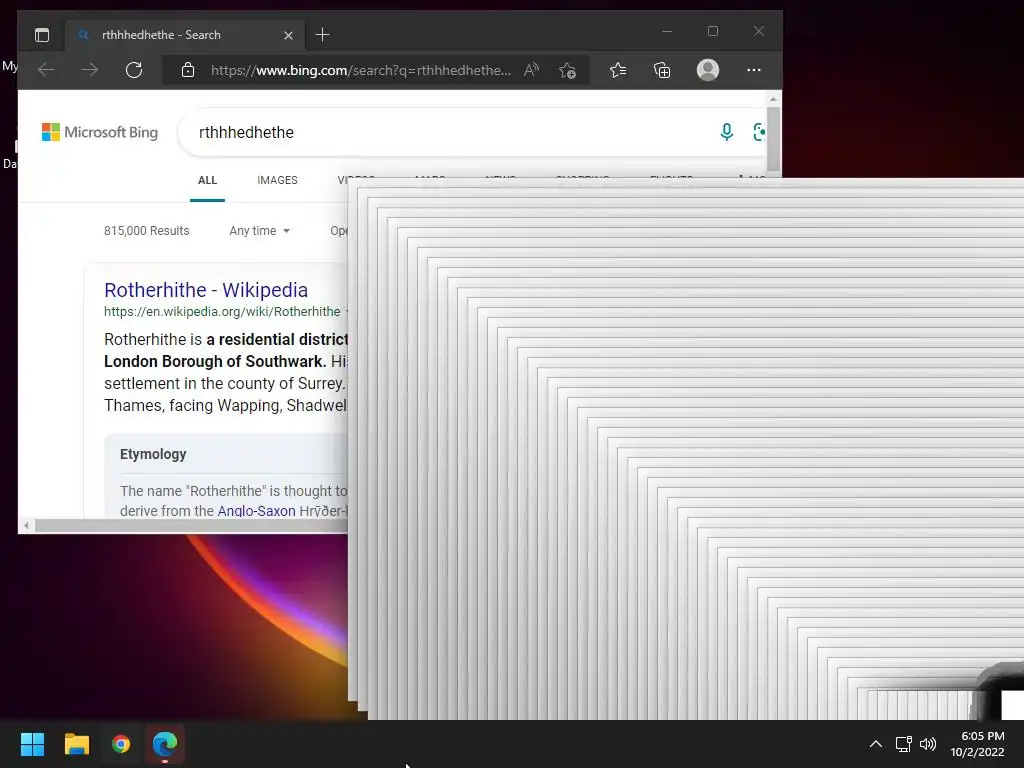Screen dimensions: 1024x768
Task: Click the en.wikipedia.org/wiki/Rotherhithe URL
Action: [222, 312]
